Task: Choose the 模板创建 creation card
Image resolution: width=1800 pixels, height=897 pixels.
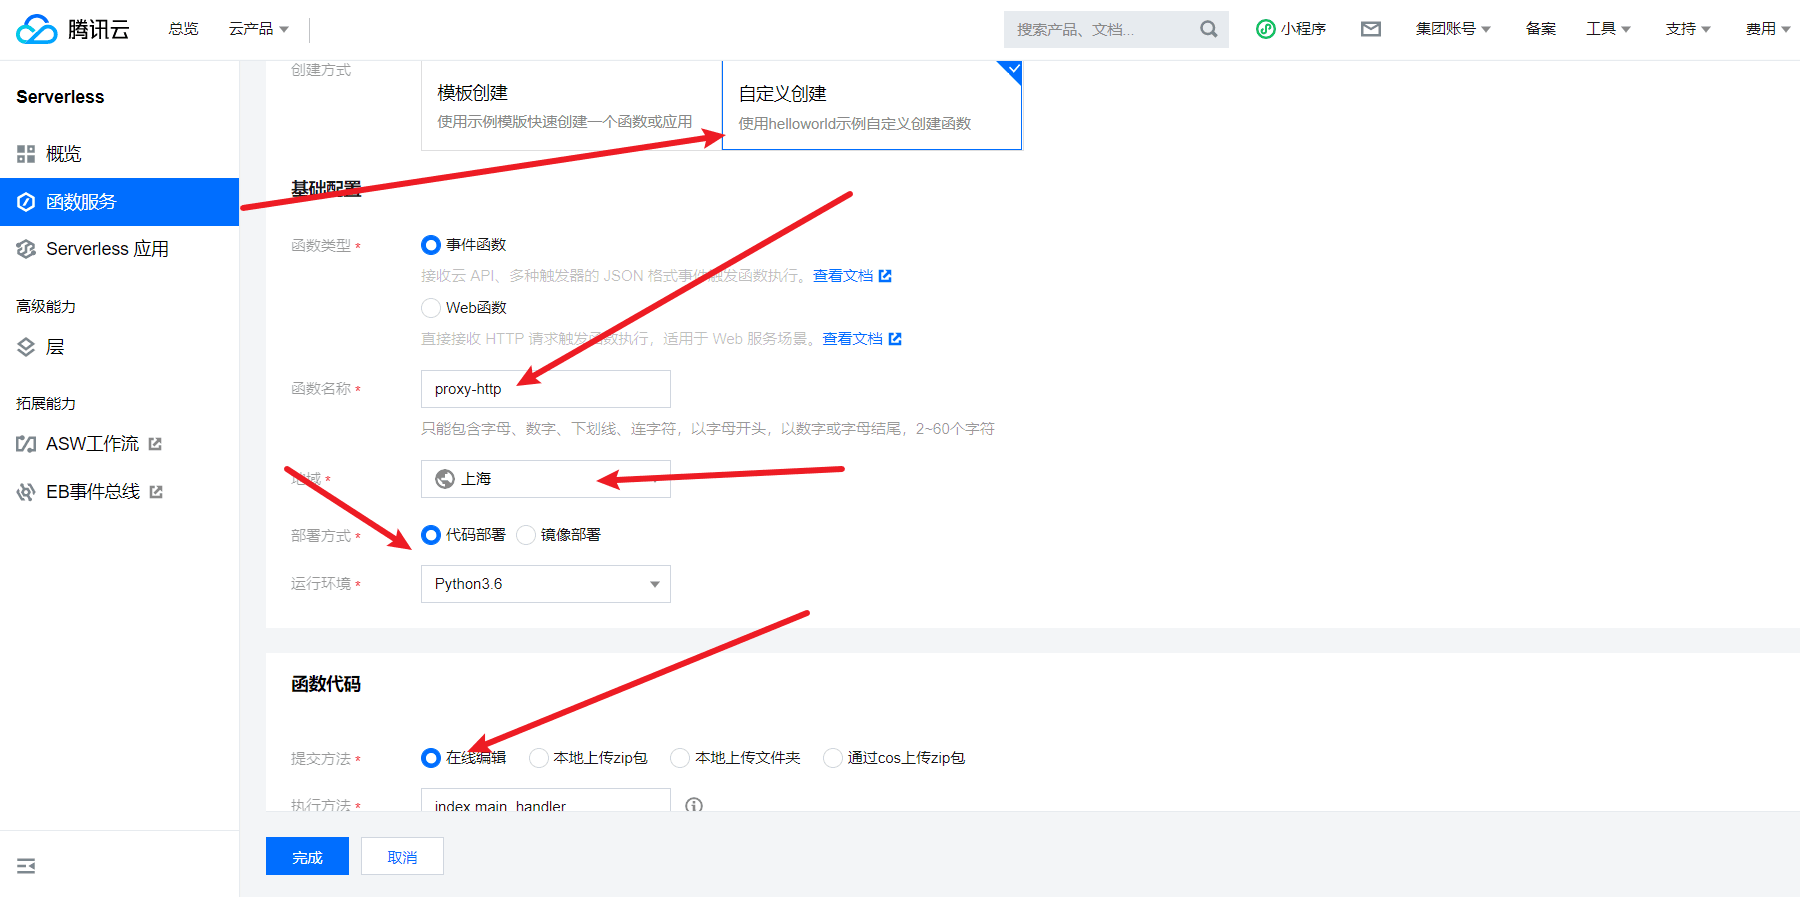Action: coord(571,105)
